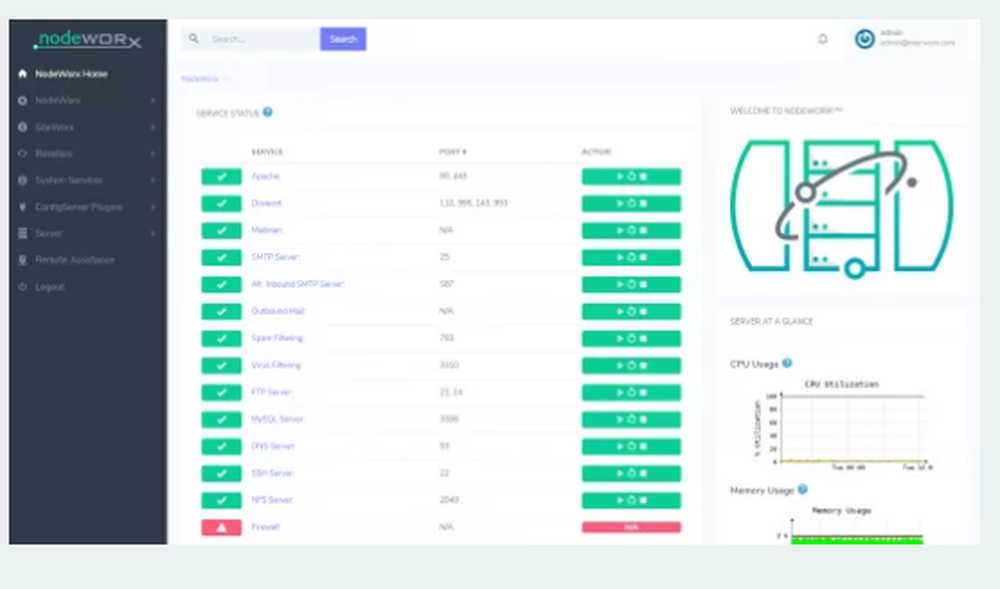Click the Service Status help icon
Image resolution: width=1000 pixels, height=589 pixels.
268,112
